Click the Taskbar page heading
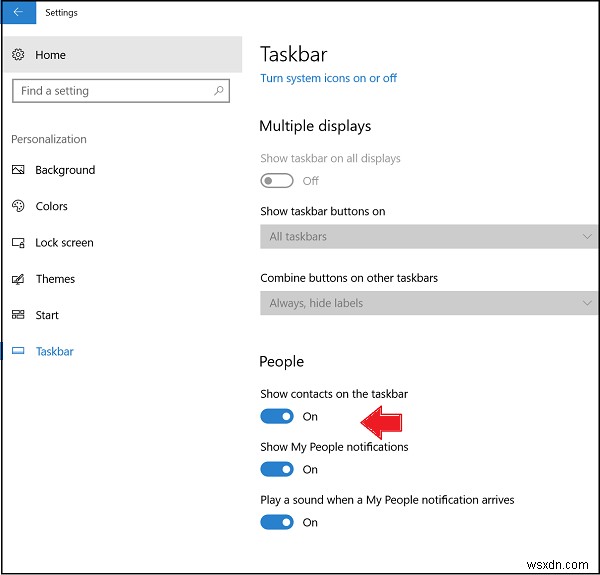The width and height of the screenshot is (600, 575). point(294,54)
